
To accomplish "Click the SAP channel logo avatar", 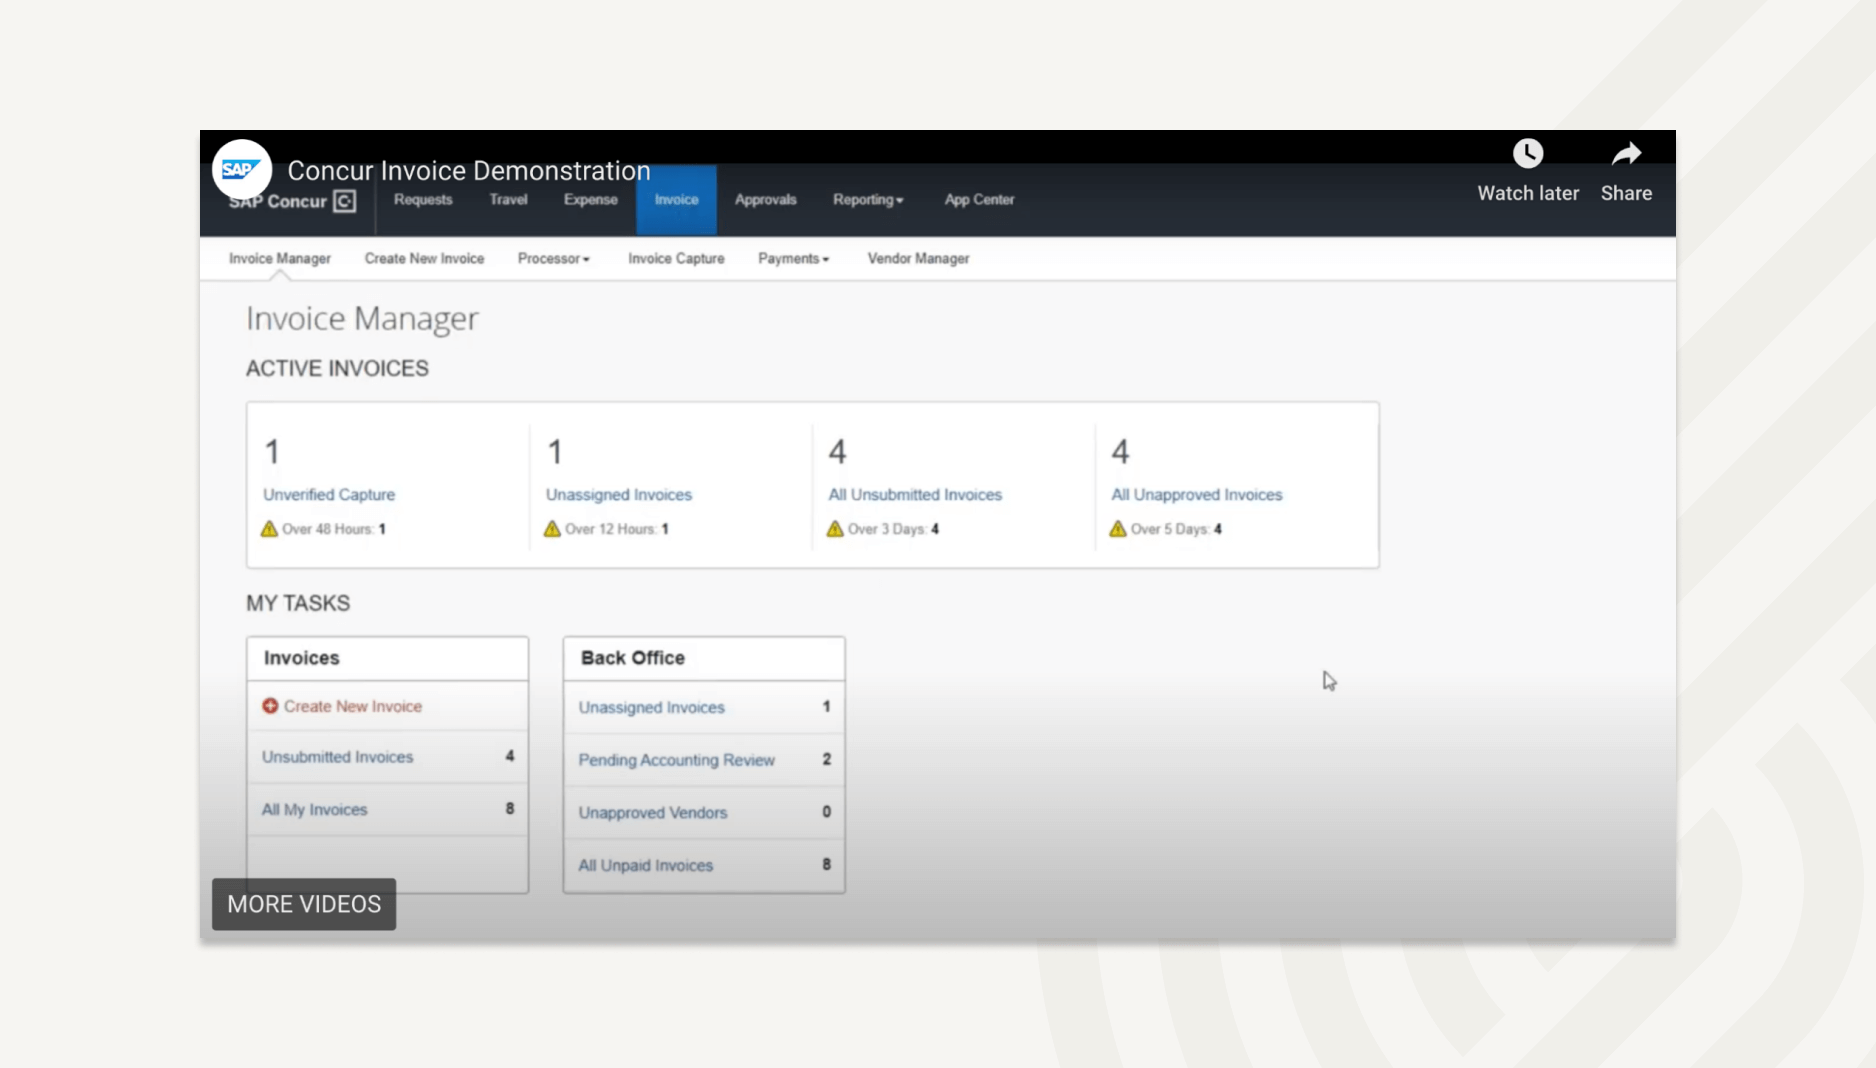I will point(242,169).
